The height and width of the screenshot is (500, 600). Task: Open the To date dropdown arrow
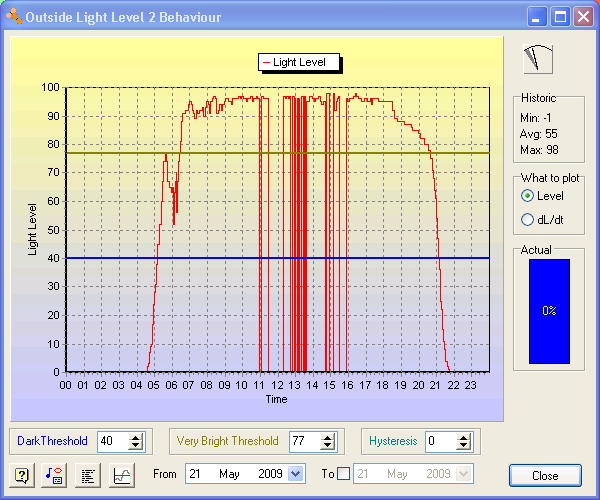[464, 474]
